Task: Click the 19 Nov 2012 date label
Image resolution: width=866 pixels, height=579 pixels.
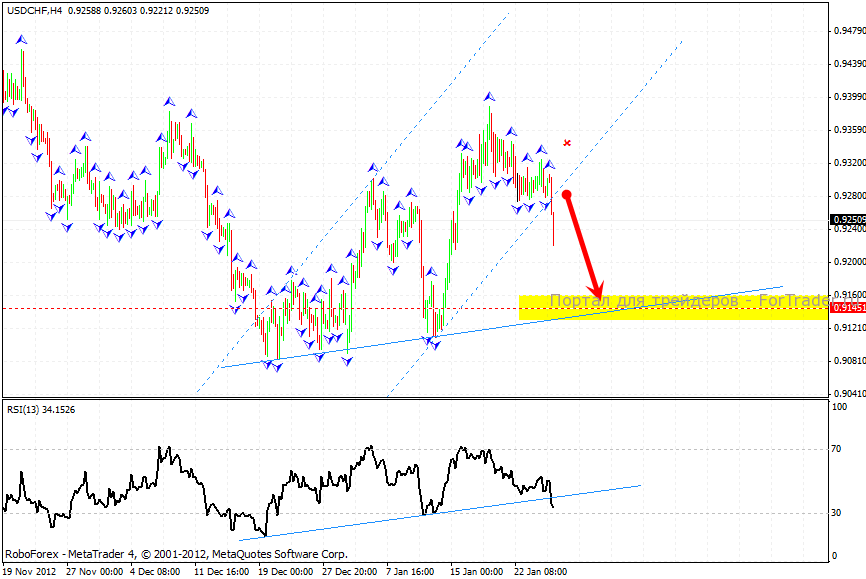Action: pyautogui.click(x=29, y=571)
